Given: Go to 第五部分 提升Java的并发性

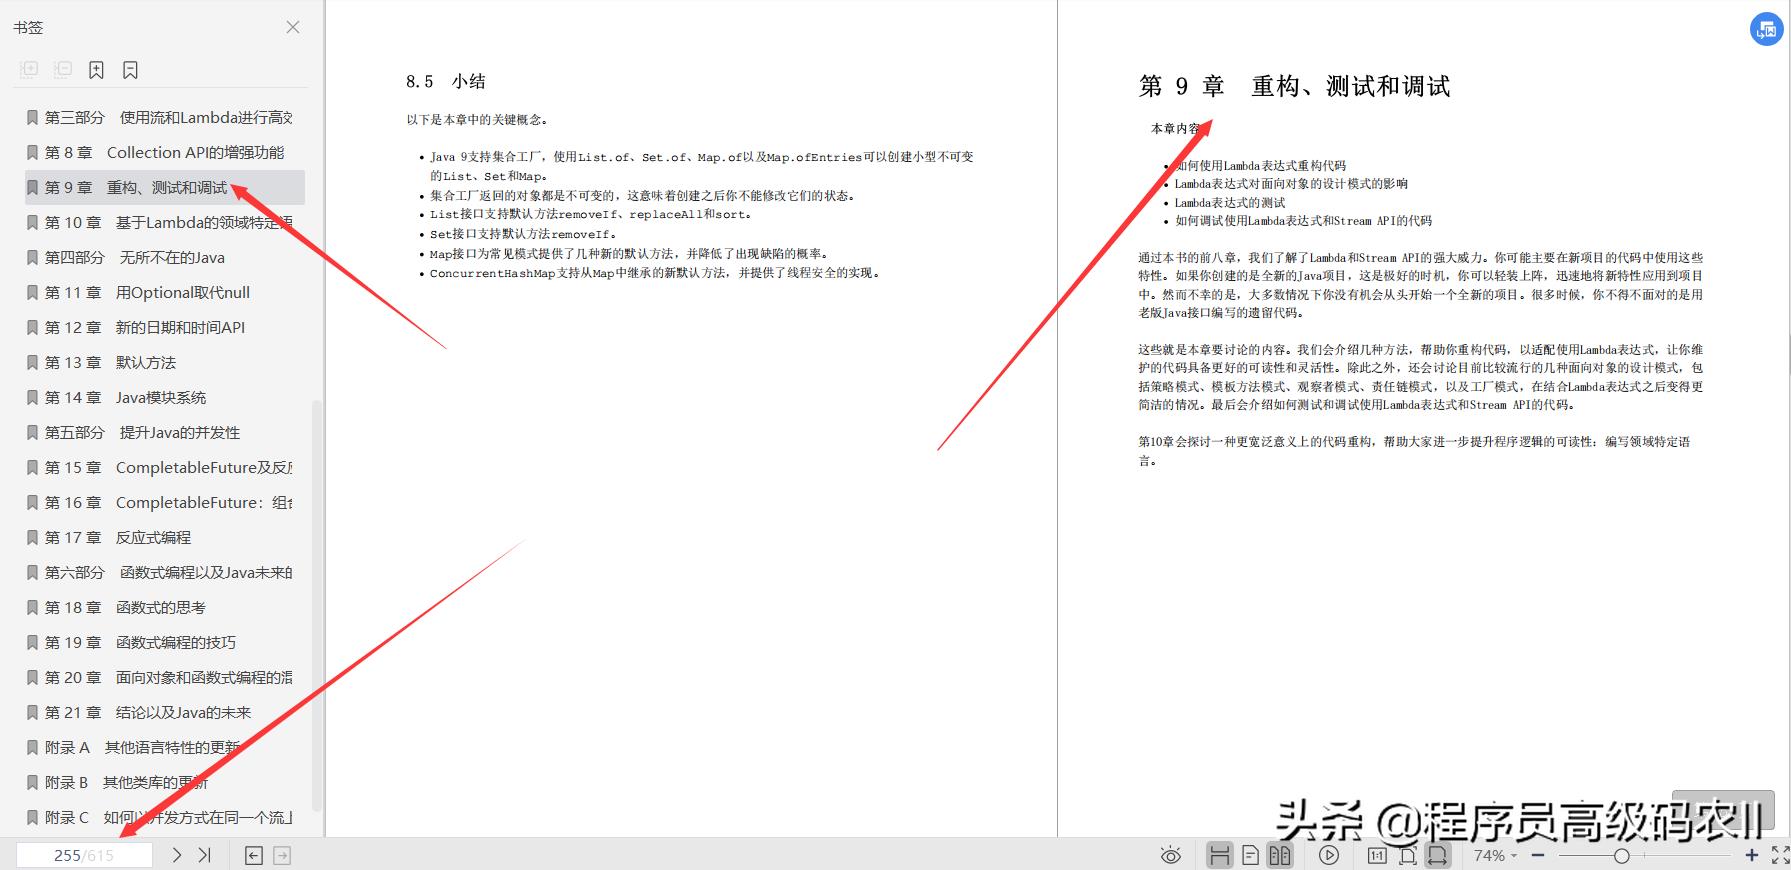Looking at the screenshot, I should [165, 433].
